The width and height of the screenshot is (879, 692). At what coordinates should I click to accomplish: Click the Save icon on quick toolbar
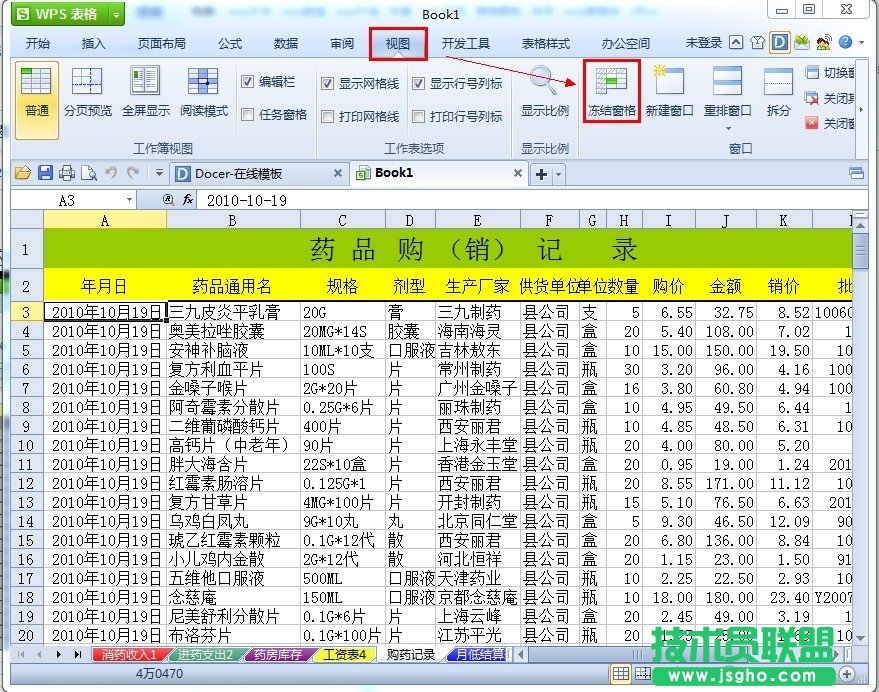click(44, 173)
